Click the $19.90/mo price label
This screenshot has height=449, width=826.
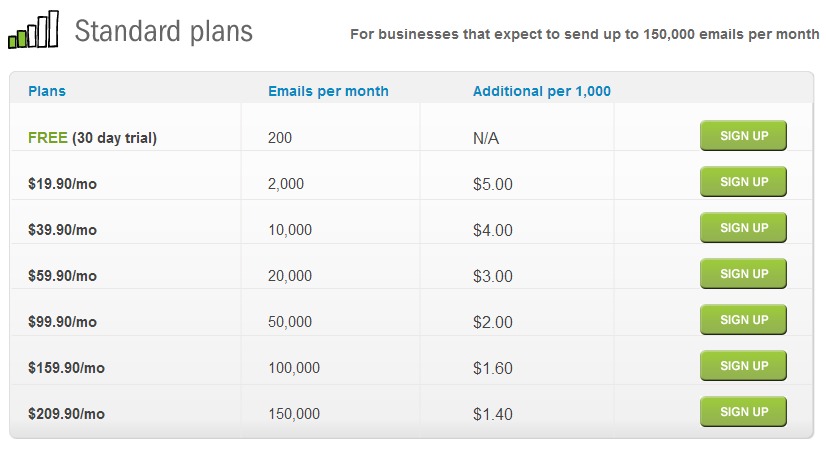point(62,184)
